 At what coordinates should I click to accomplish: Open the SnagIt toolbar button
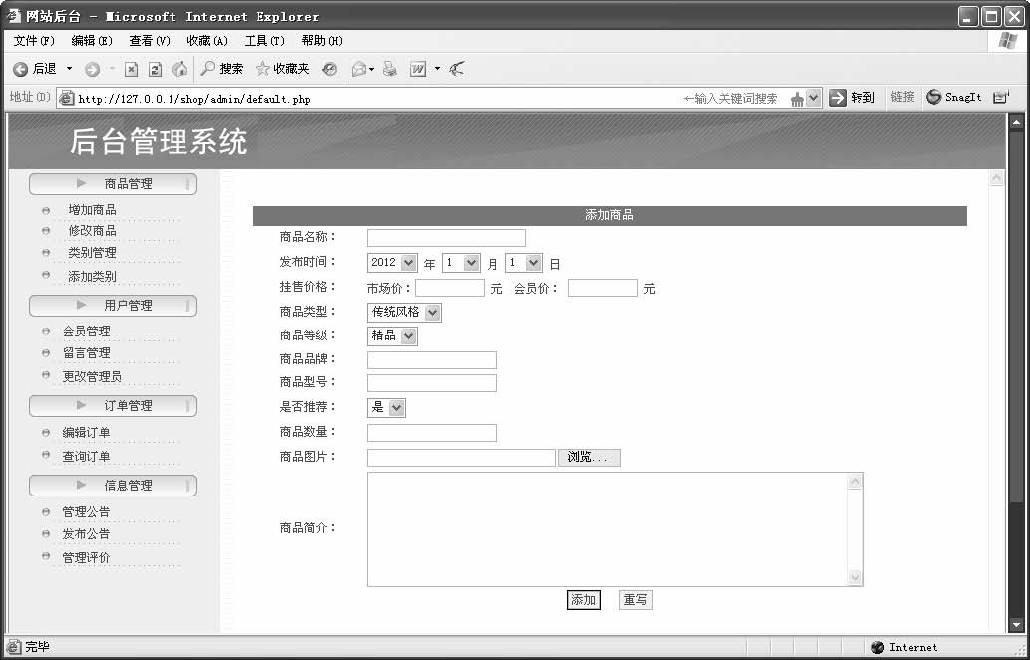[954, 98]
